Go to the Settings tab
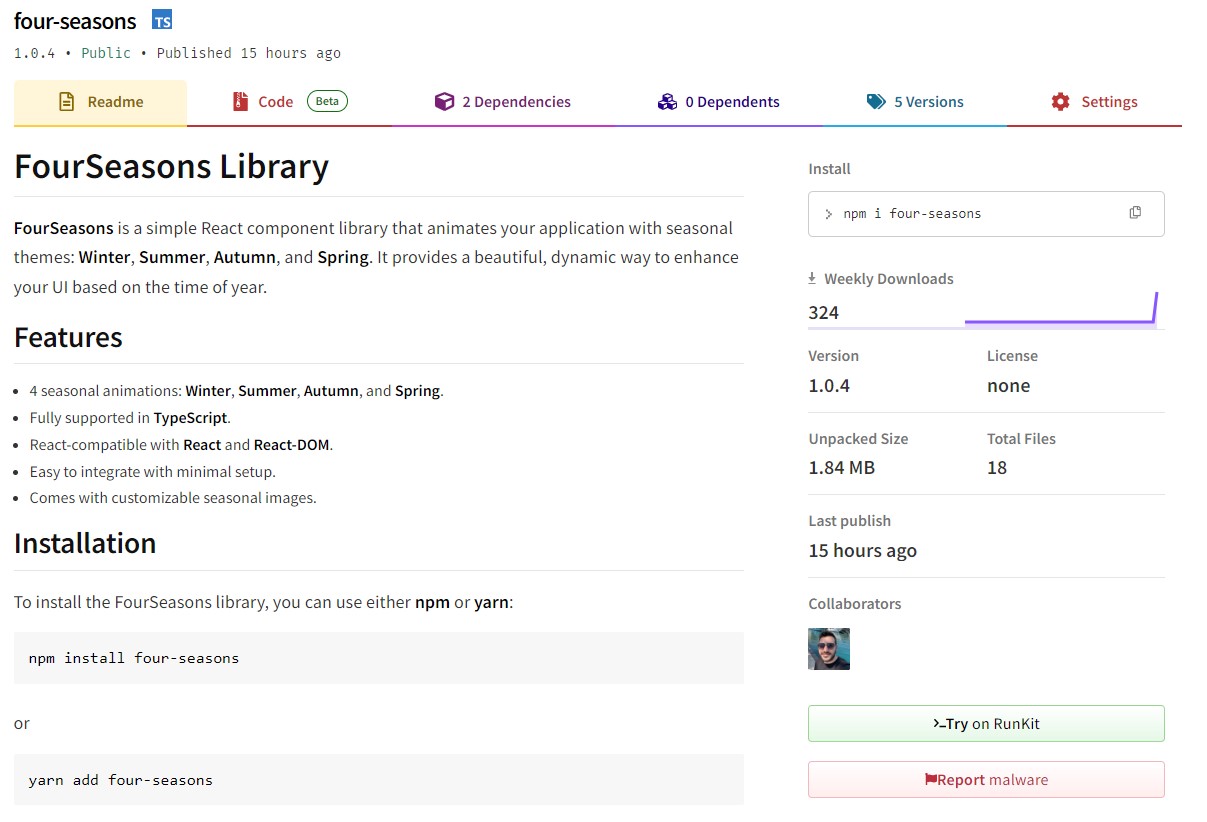Screen dimensions: 1207x822 pos(1094,102)
